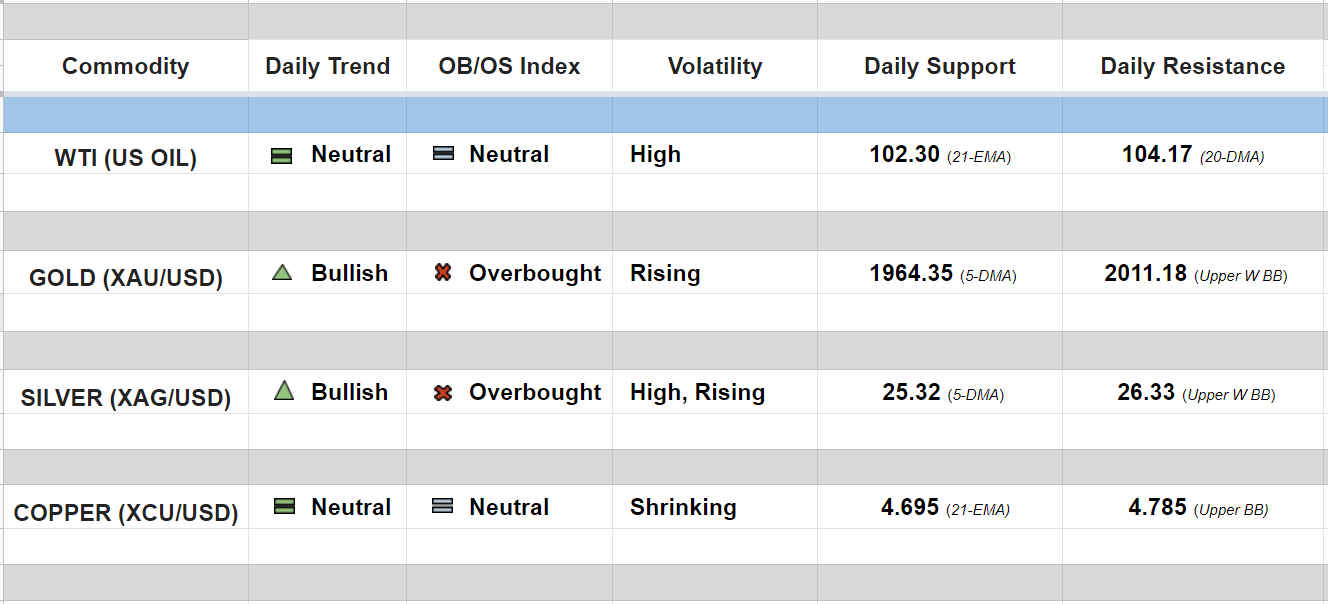Select the SILVER (XAG/USD) cell
1328x604 pixels.
click(x=125, y=398)
